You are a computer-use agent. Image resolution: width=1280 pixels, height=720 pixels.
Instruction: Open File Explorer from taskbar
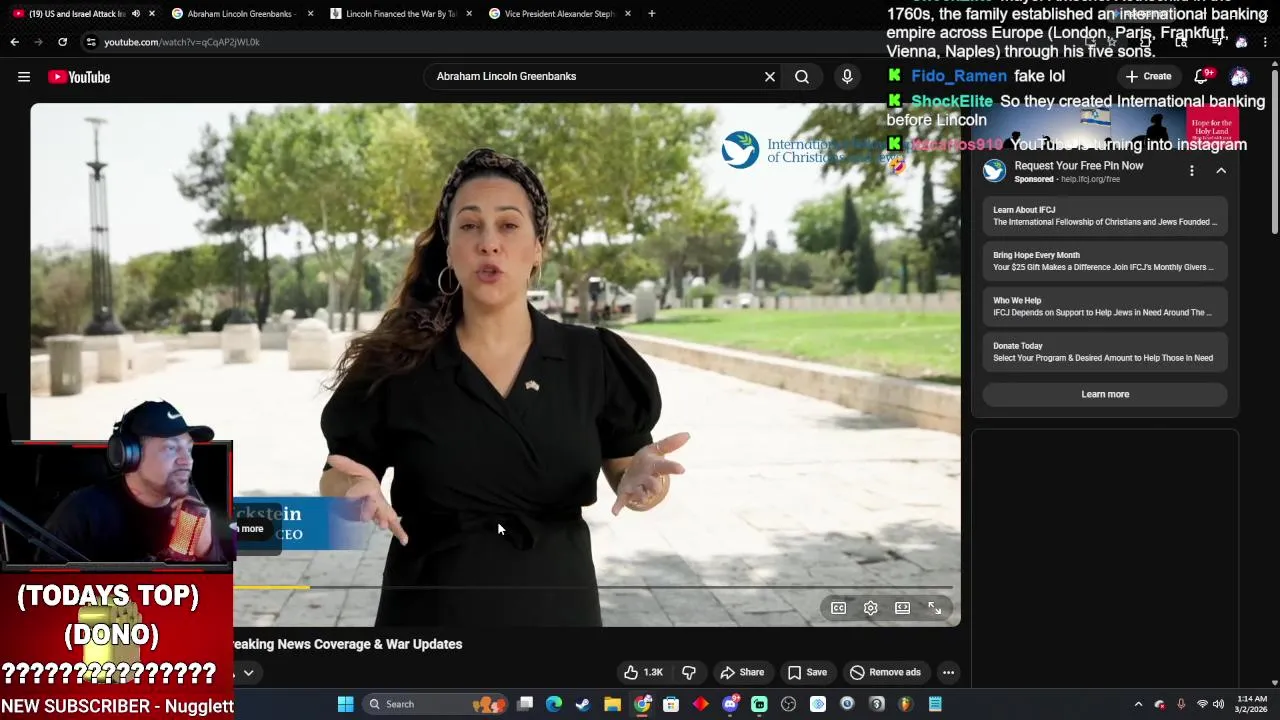(x=612, y=704)
